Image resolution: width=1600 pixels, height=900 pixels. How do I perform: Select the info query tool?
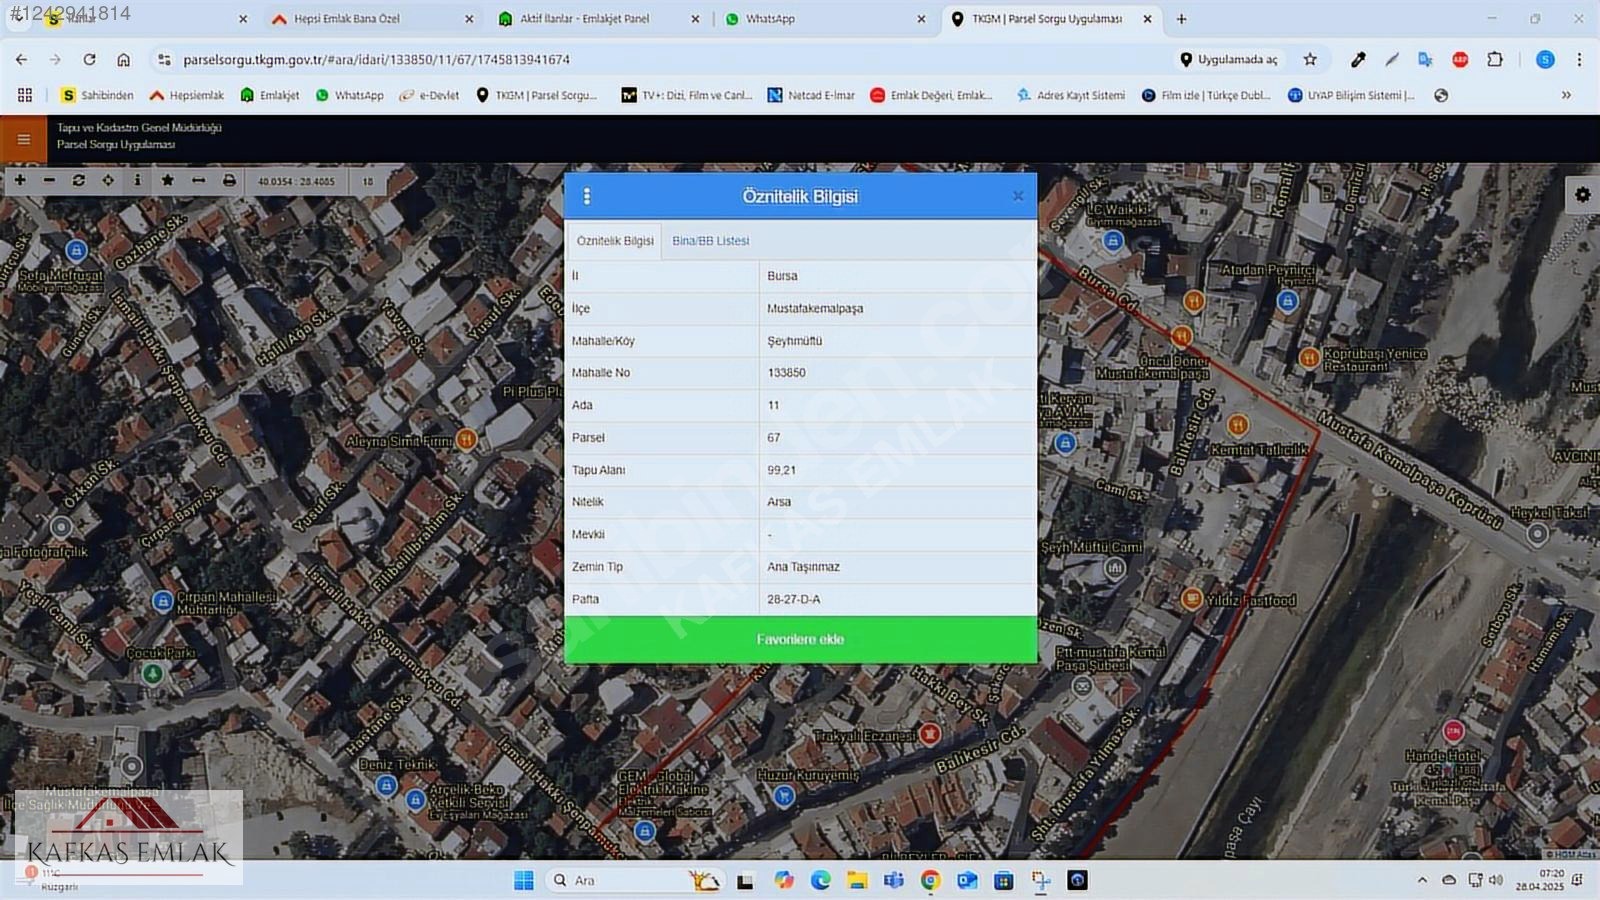[x=137, y=180]
